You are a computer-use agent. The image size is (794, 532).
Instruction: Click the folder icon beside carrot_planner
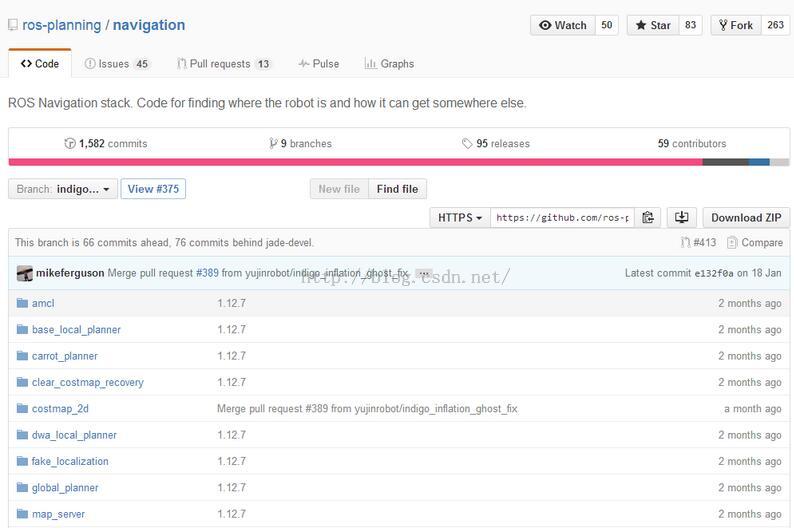pyautogui.click(x=22, y=356)
